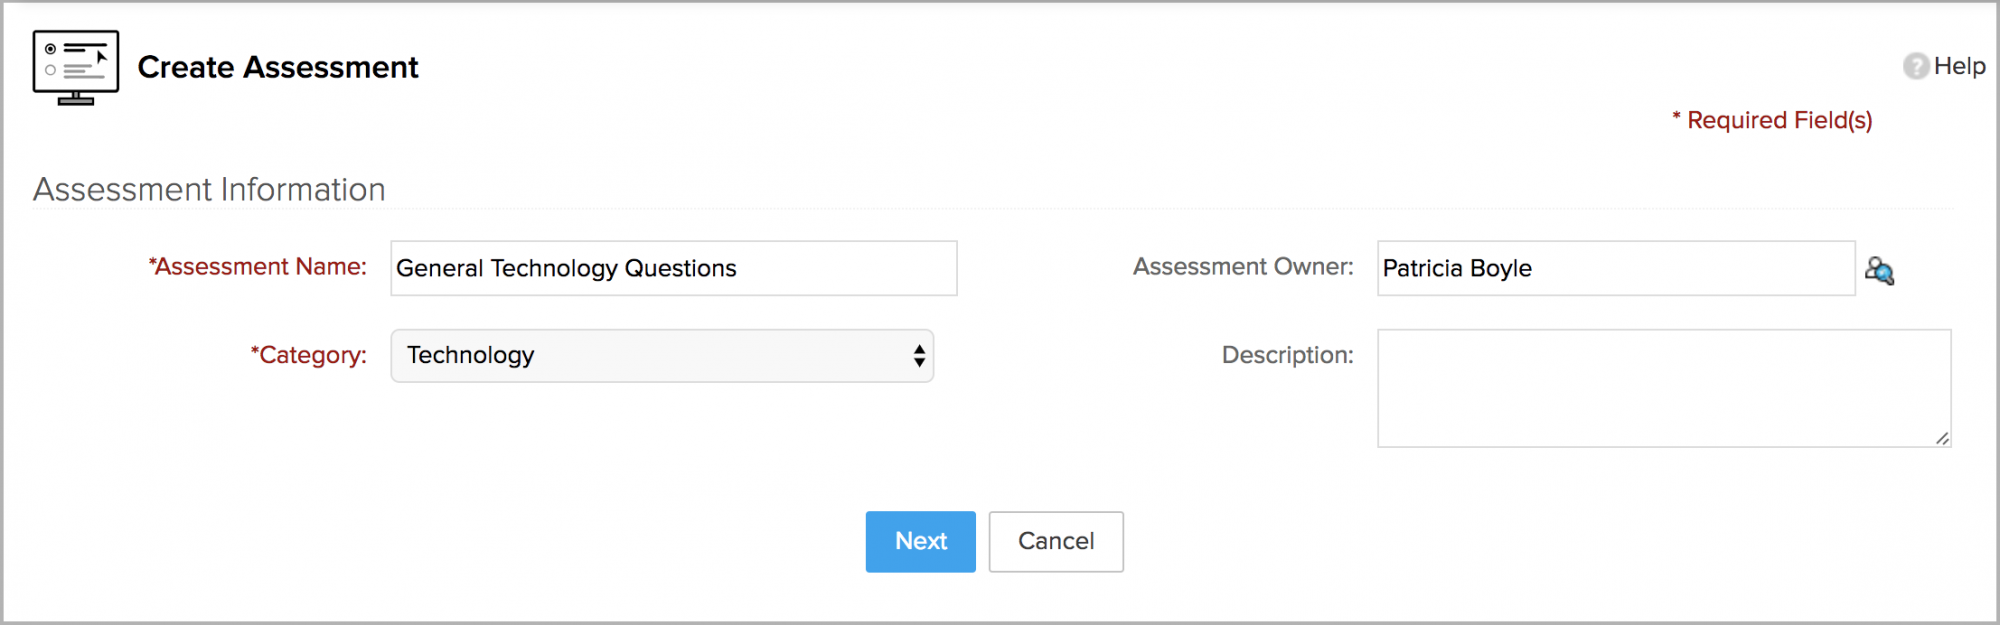This screenshot has height=625, width=2000.
Task: Click the Create Assessment page title
Action: tap(278, 67)
